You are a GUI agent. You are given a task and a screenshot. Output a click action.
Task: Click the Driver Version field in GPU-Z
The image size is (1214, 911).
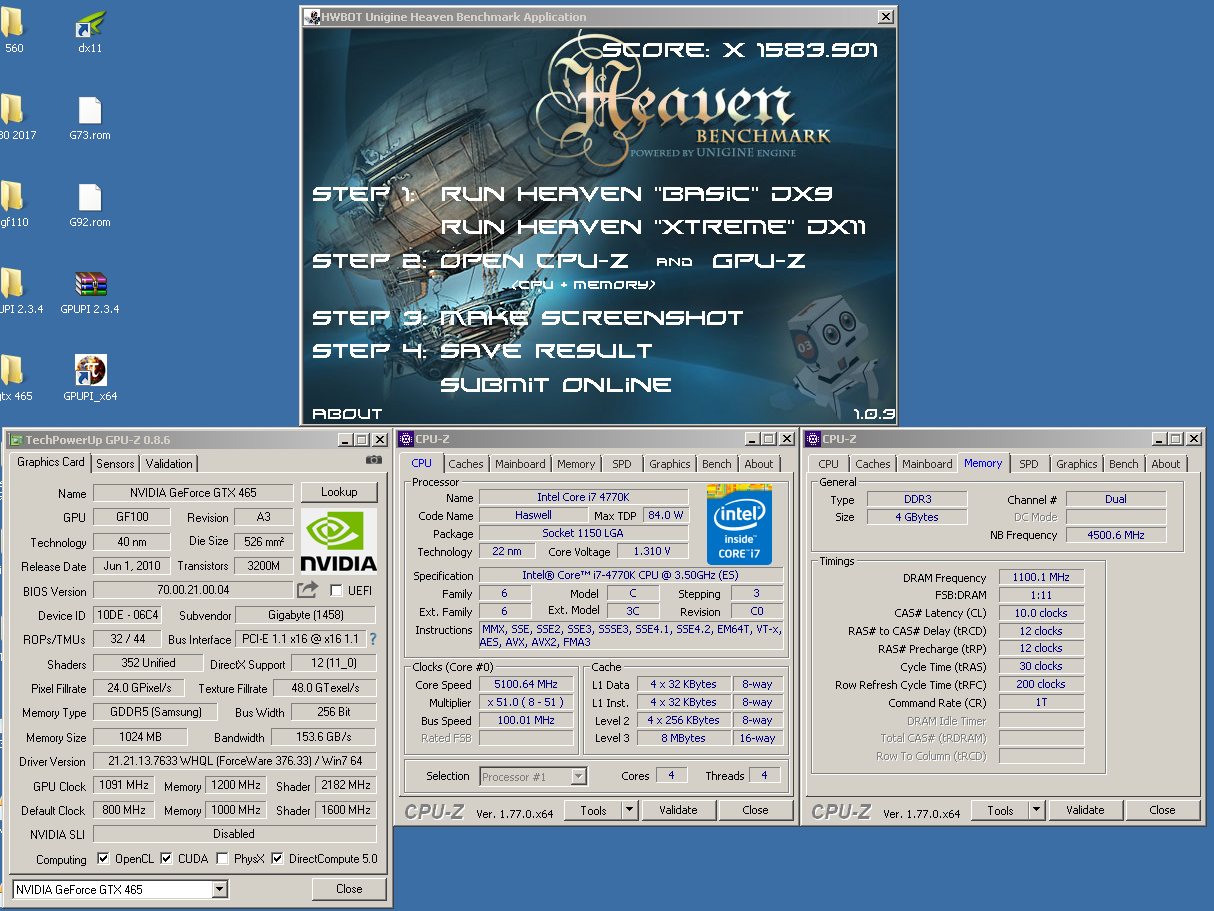(x=235, y=761)
